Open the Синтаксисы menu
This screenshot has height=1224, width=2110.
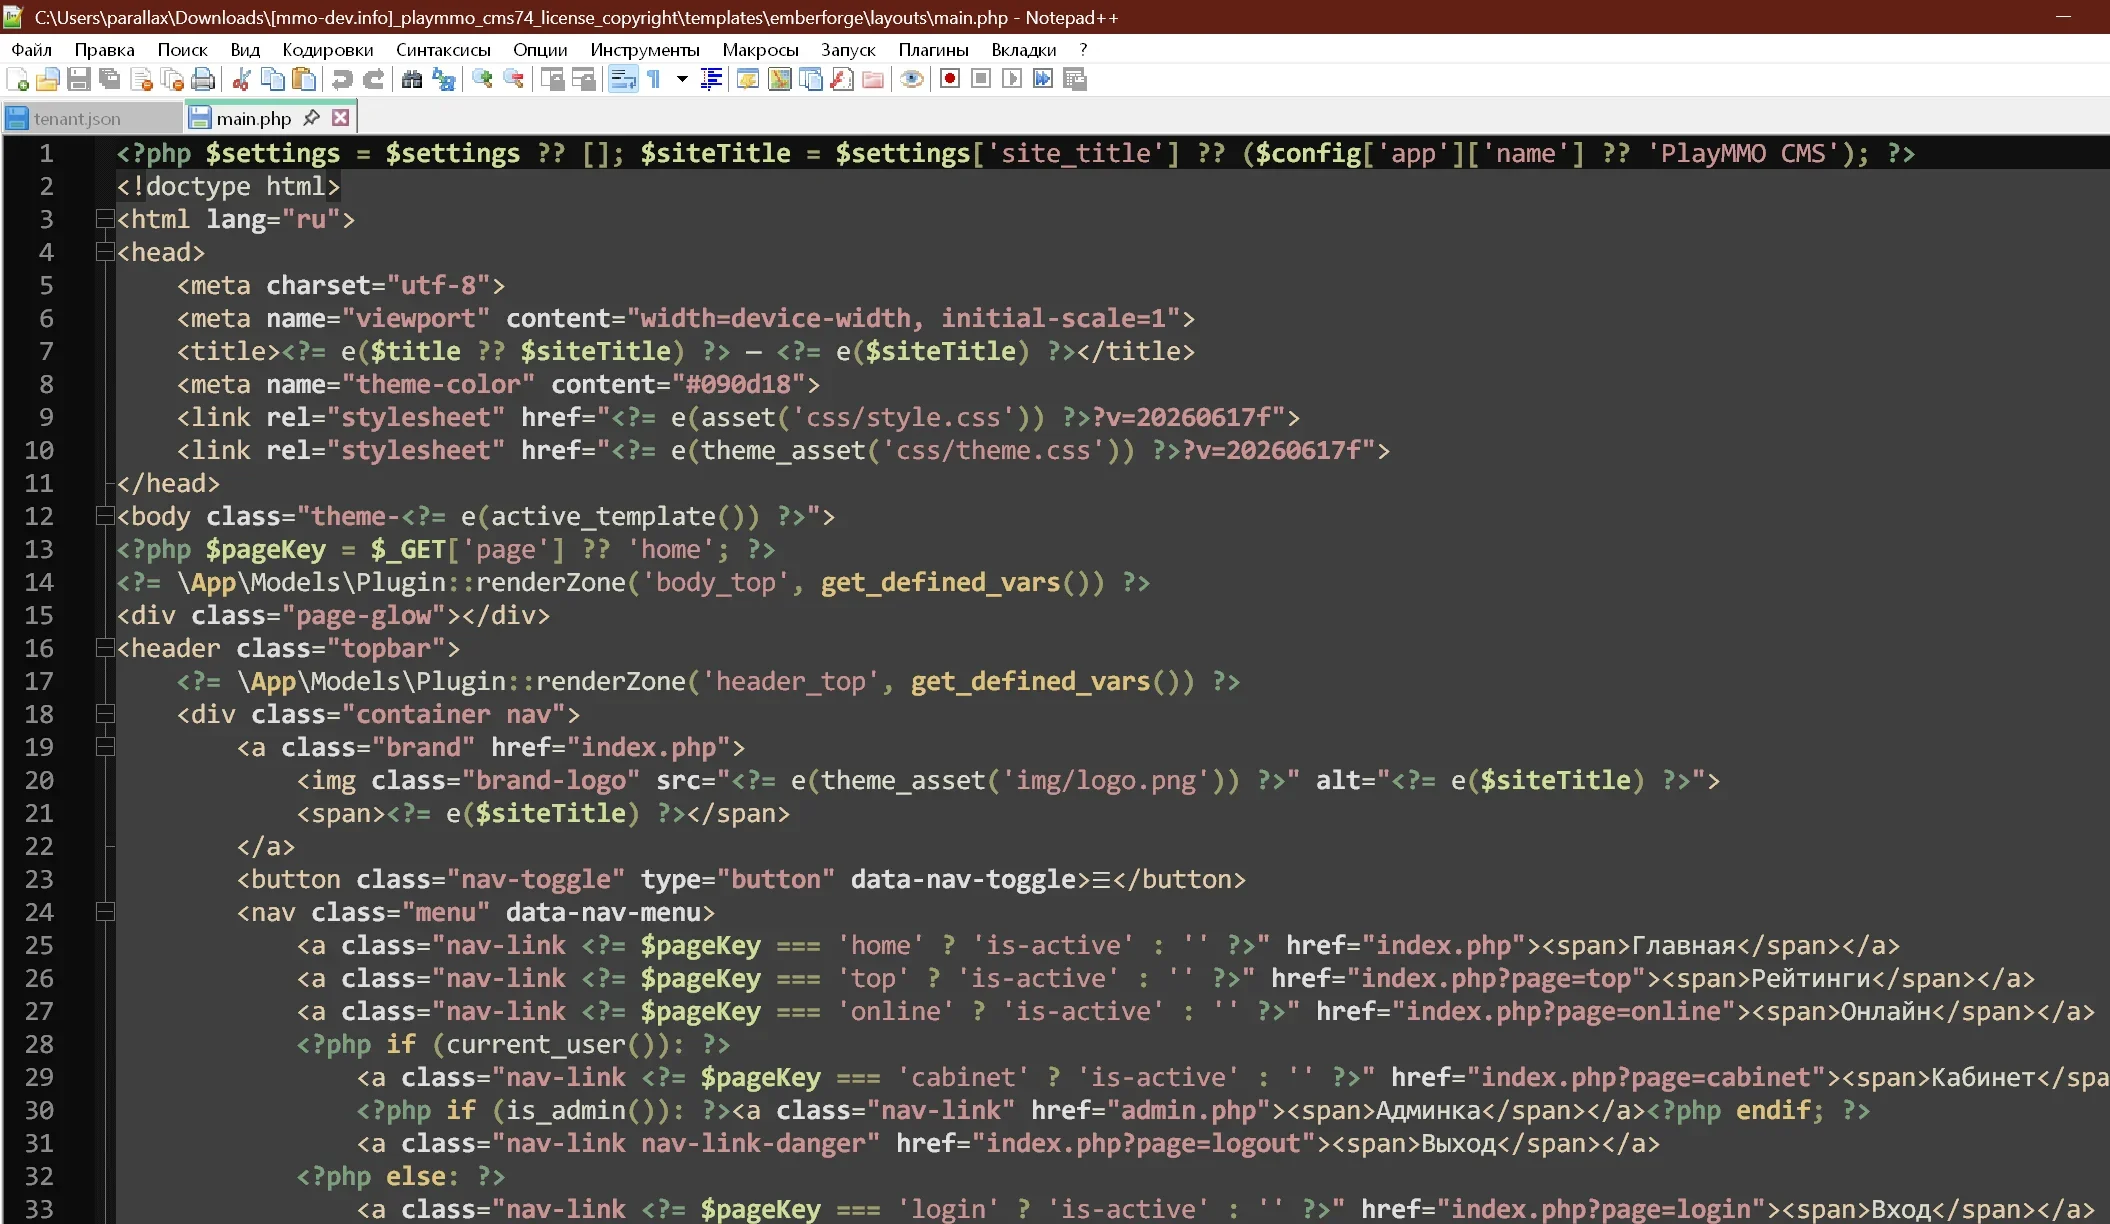pos(443,49)
